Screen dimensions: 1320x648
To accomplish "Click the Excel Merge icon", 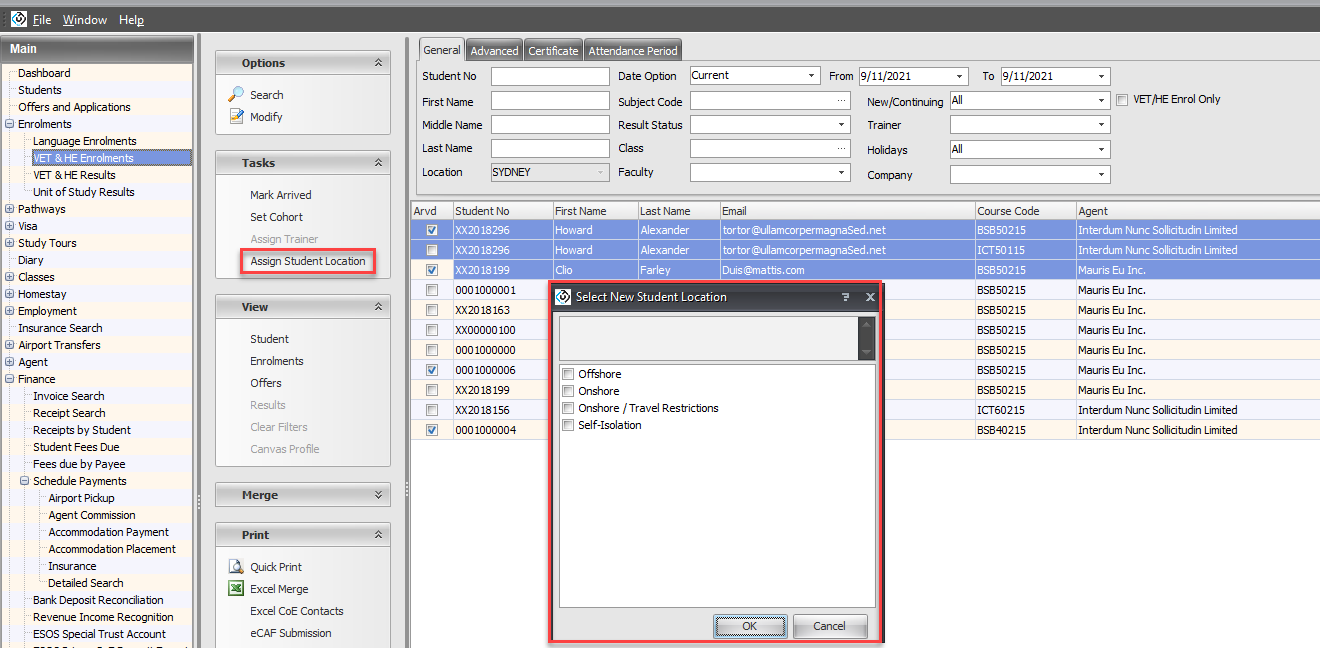I will 236,589.
